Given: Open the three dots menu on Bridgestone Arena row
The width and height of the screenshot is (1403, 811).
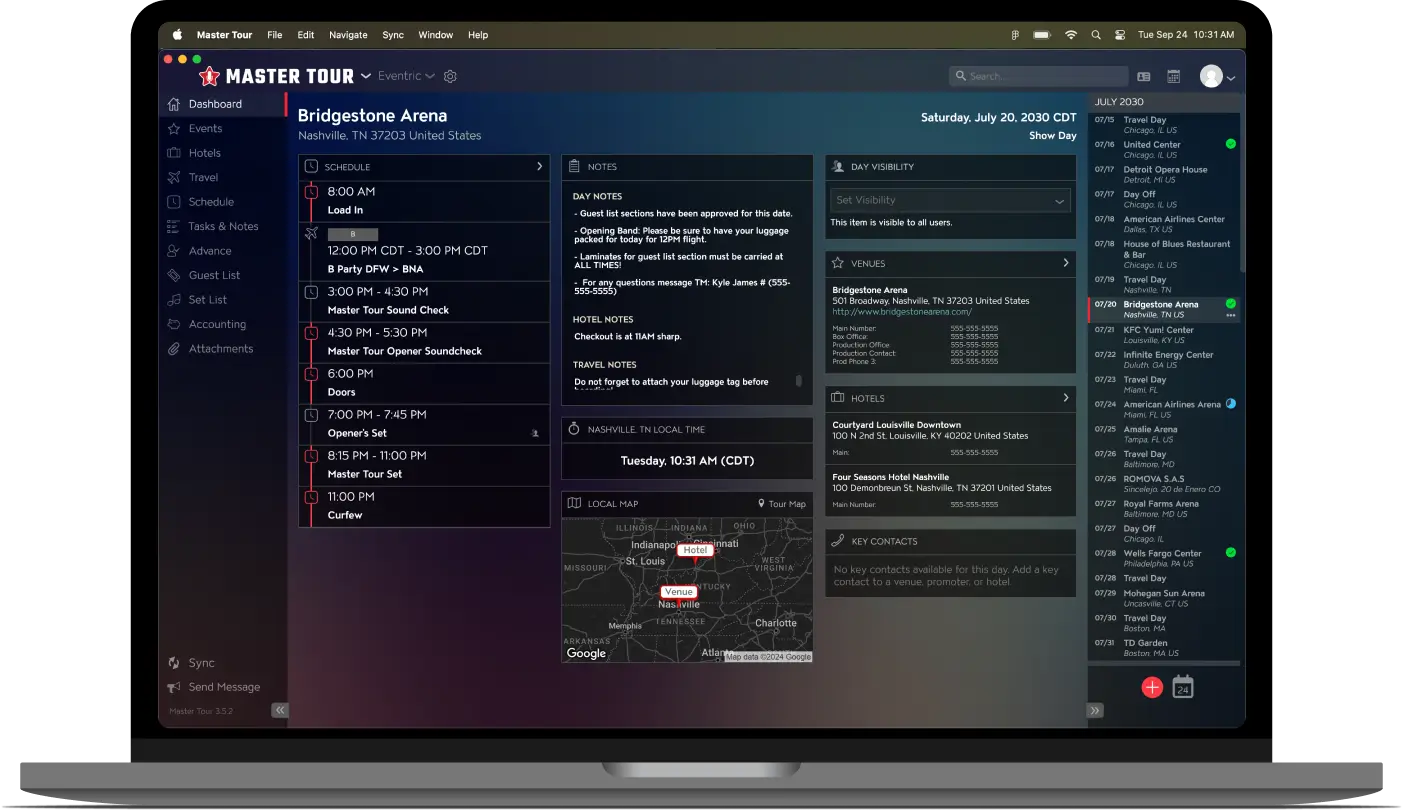Looking at the screenshot, I should click(1231, 315).
